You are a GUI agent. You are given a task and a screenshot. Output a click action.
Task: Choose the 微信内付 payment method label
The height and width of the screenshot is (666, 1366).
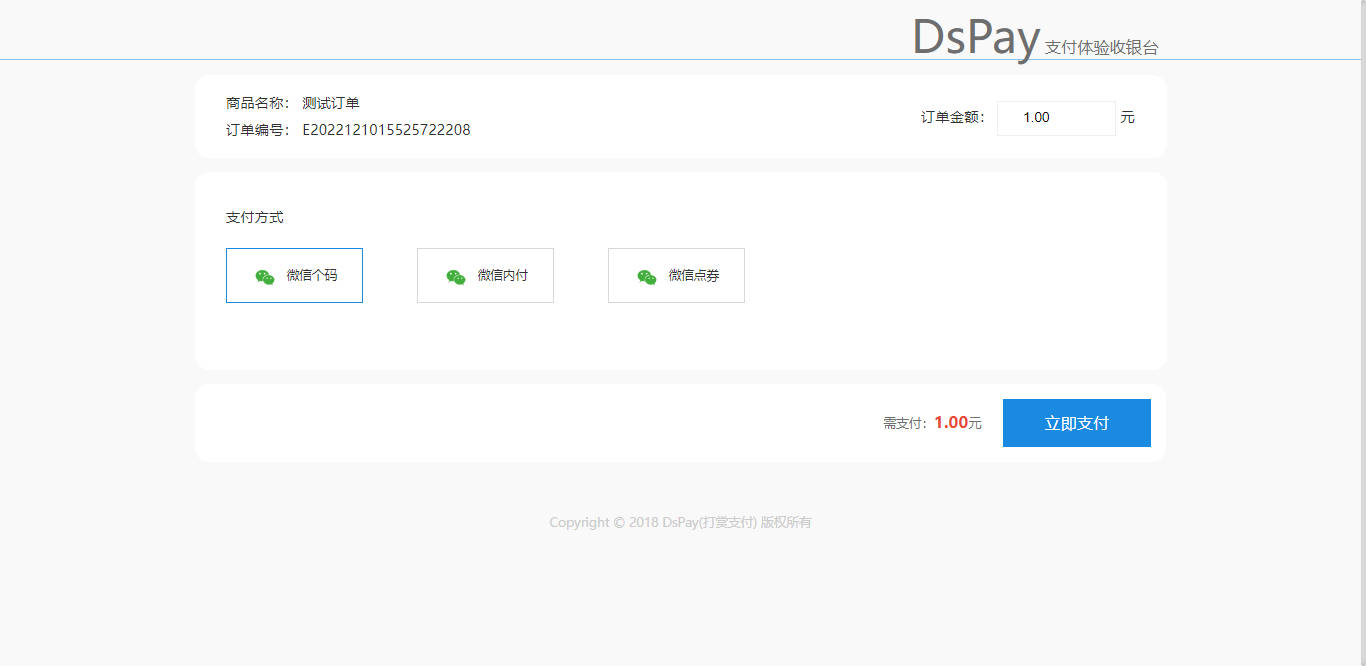503,276
